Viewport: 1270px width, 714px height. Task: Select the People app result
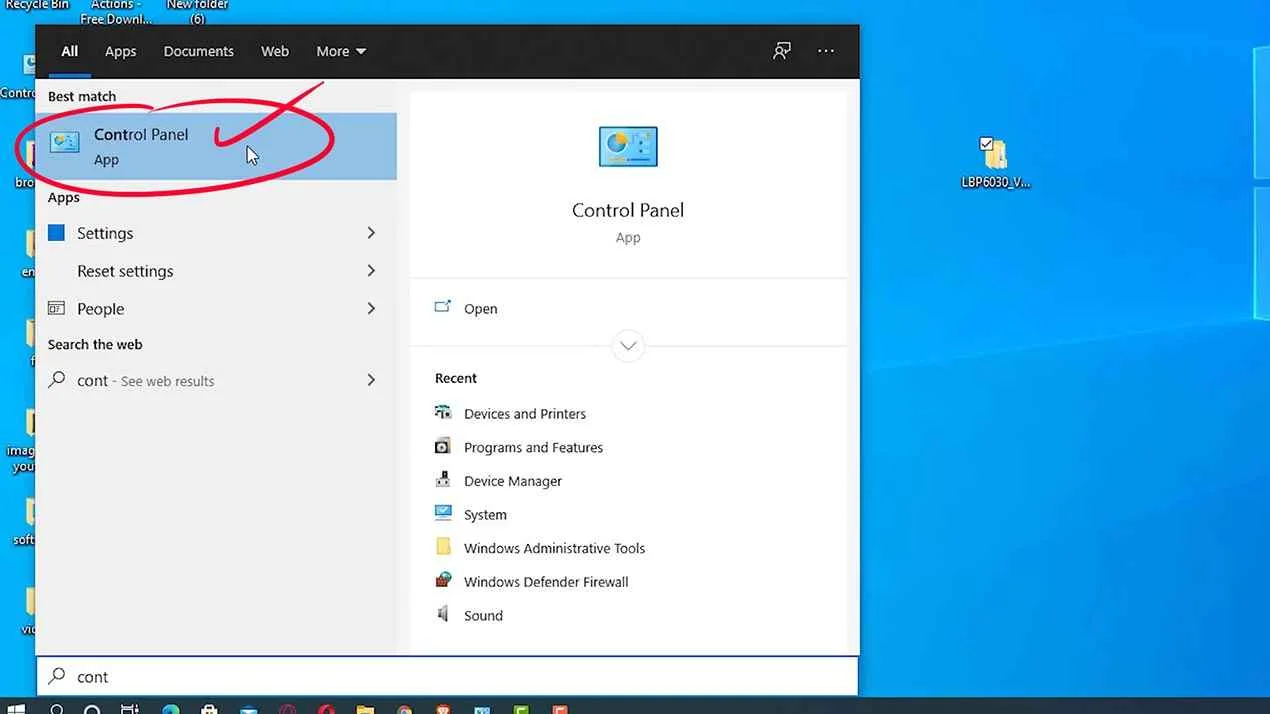click(x=216, y=309)
